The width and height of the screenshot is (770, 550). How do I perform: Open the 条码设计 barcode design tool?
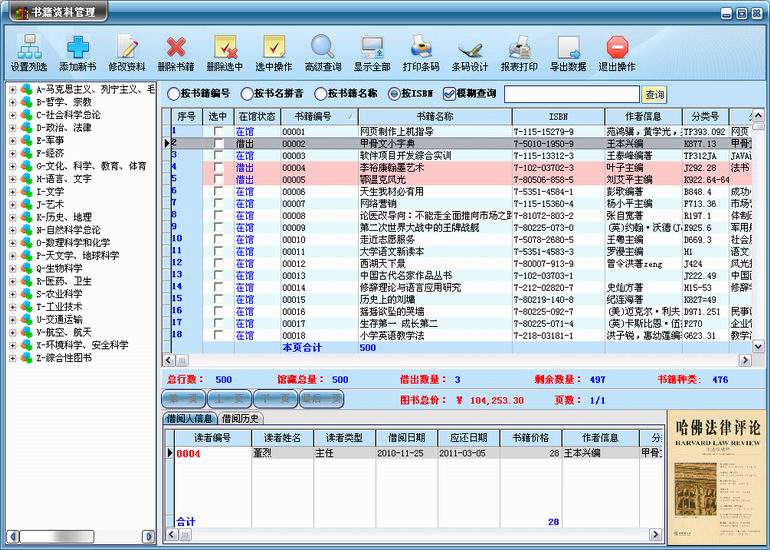pos(470,47)
